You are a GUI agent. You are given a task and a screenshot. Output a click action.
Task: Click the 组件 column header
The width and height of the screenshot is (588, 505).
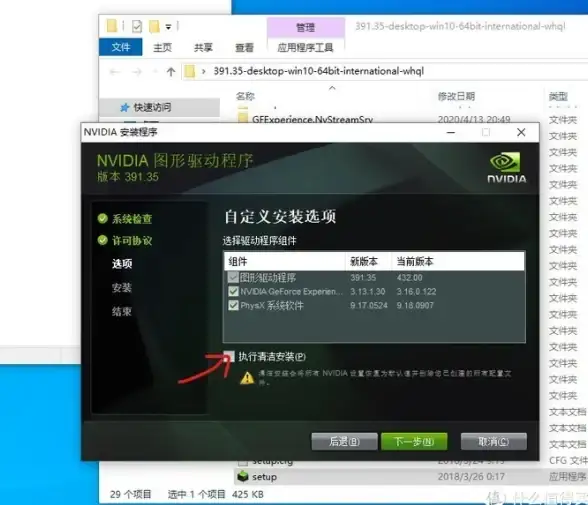(x=285, y=261)
